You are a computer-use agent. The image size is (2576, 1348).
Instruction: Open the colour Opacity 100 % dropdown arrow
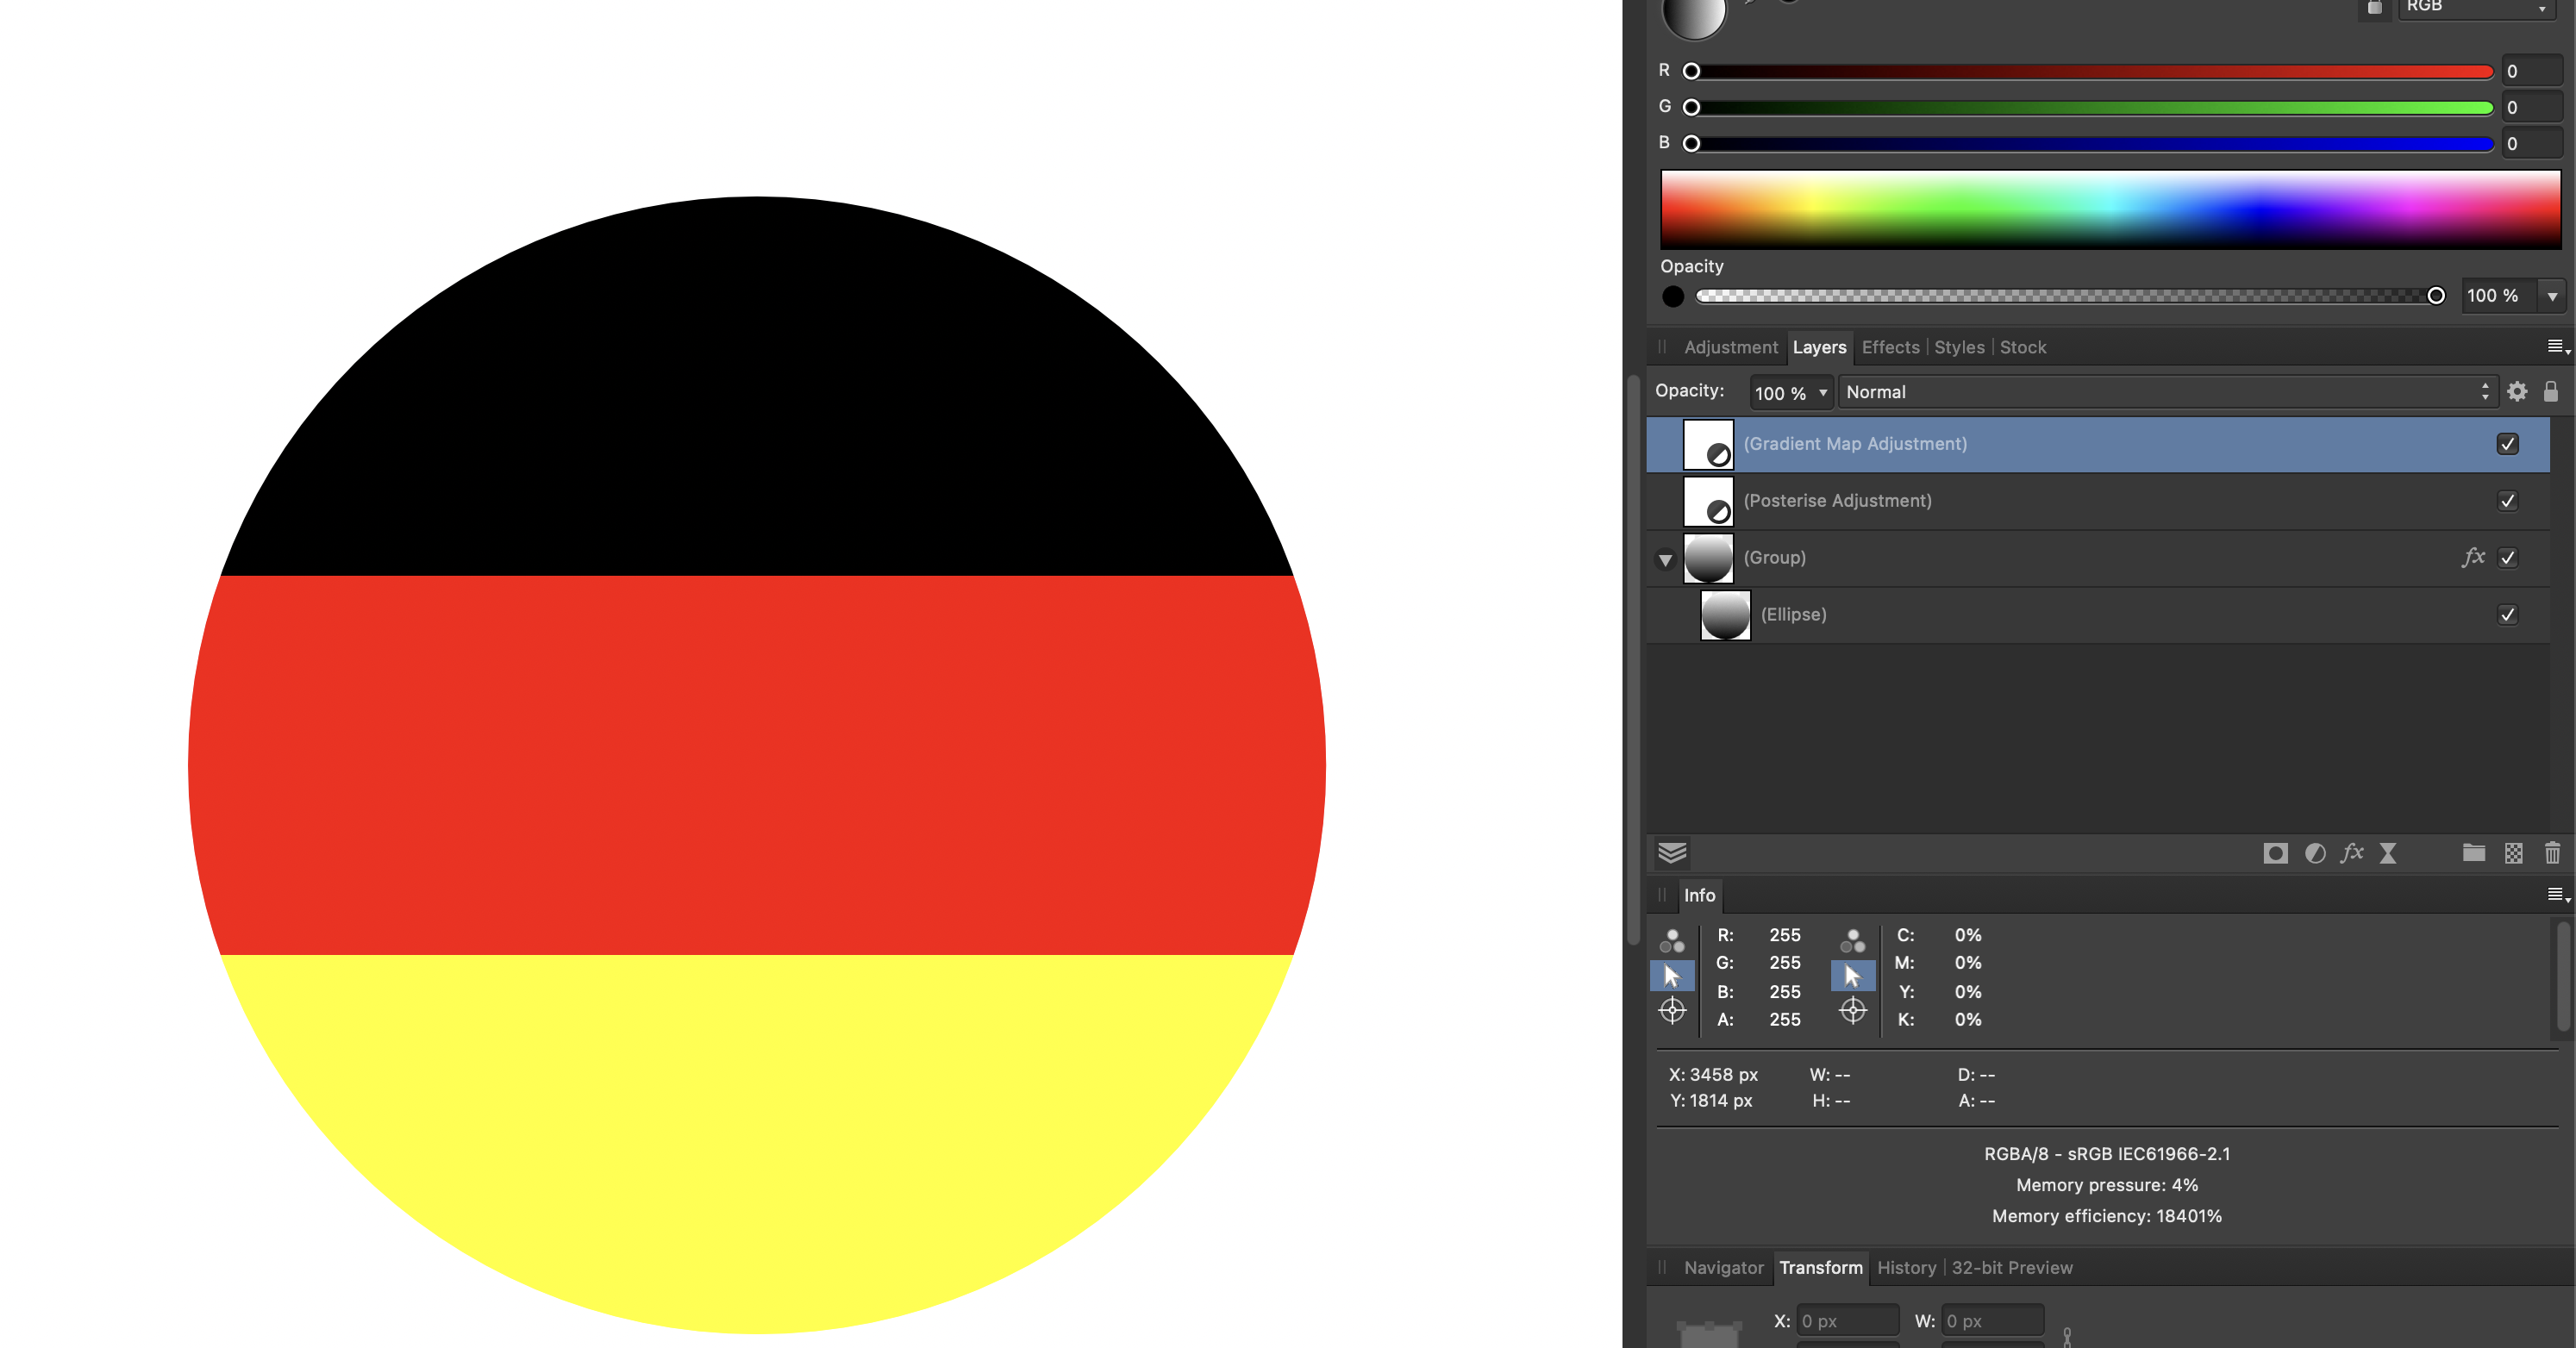point(2552,296)
